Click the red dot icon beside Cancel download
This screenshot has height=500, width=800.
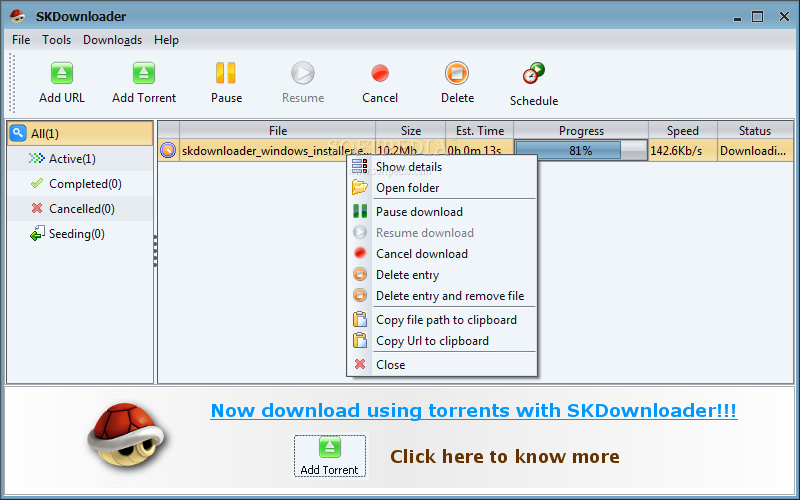click(x=360, y=253)
